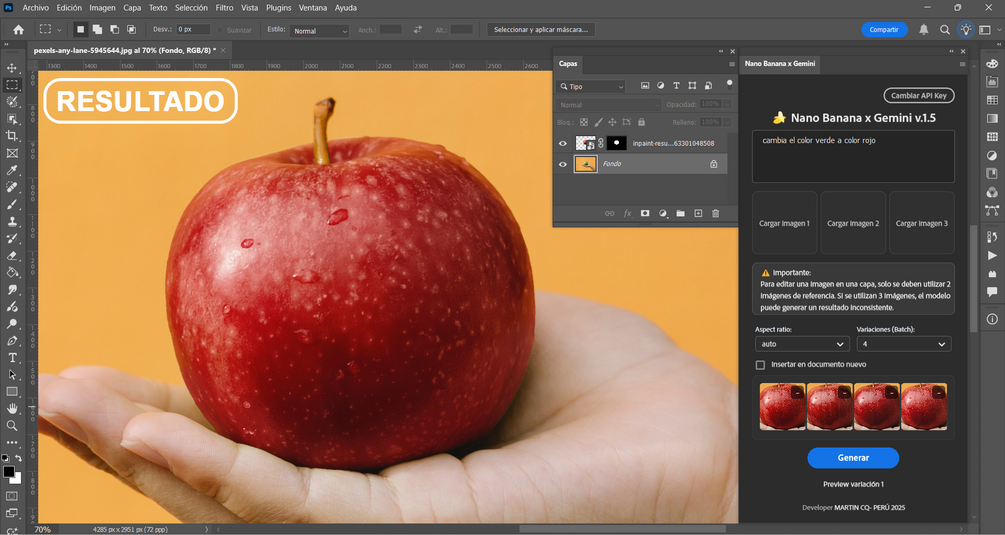Toggle lock all in Capas panel

click(641, 122)
